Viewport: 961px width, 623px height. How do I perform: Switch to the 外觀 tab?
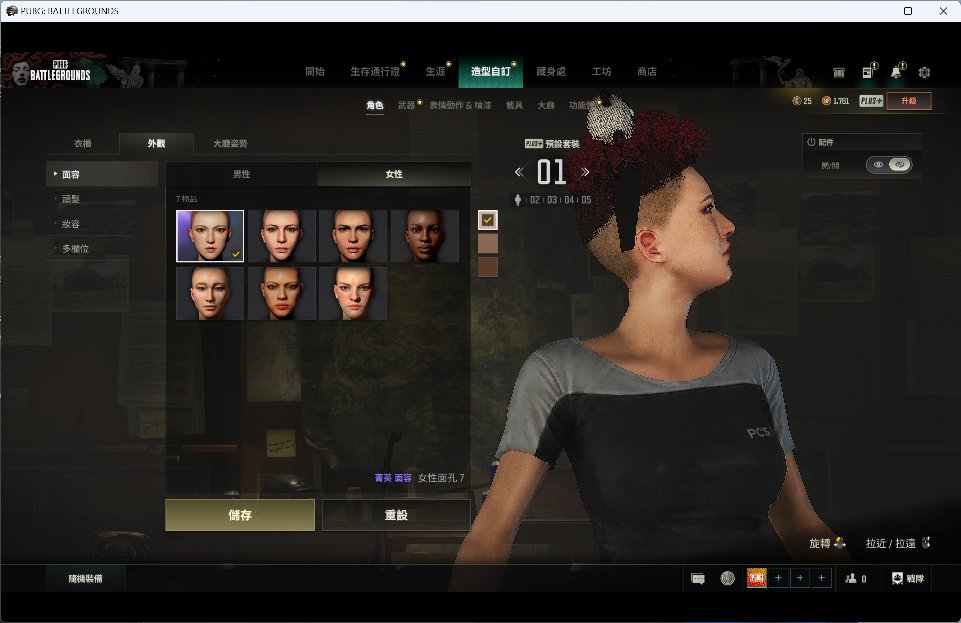tap(156, 143)
